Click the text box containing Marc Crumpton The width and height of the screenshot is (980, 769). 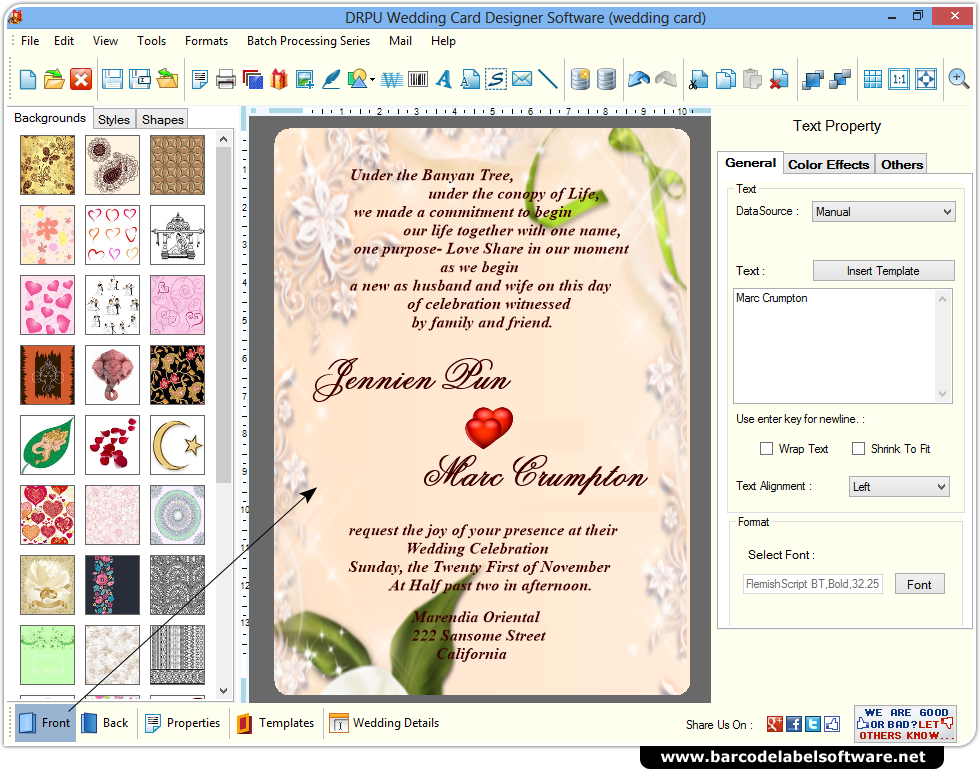click(842, 345)
